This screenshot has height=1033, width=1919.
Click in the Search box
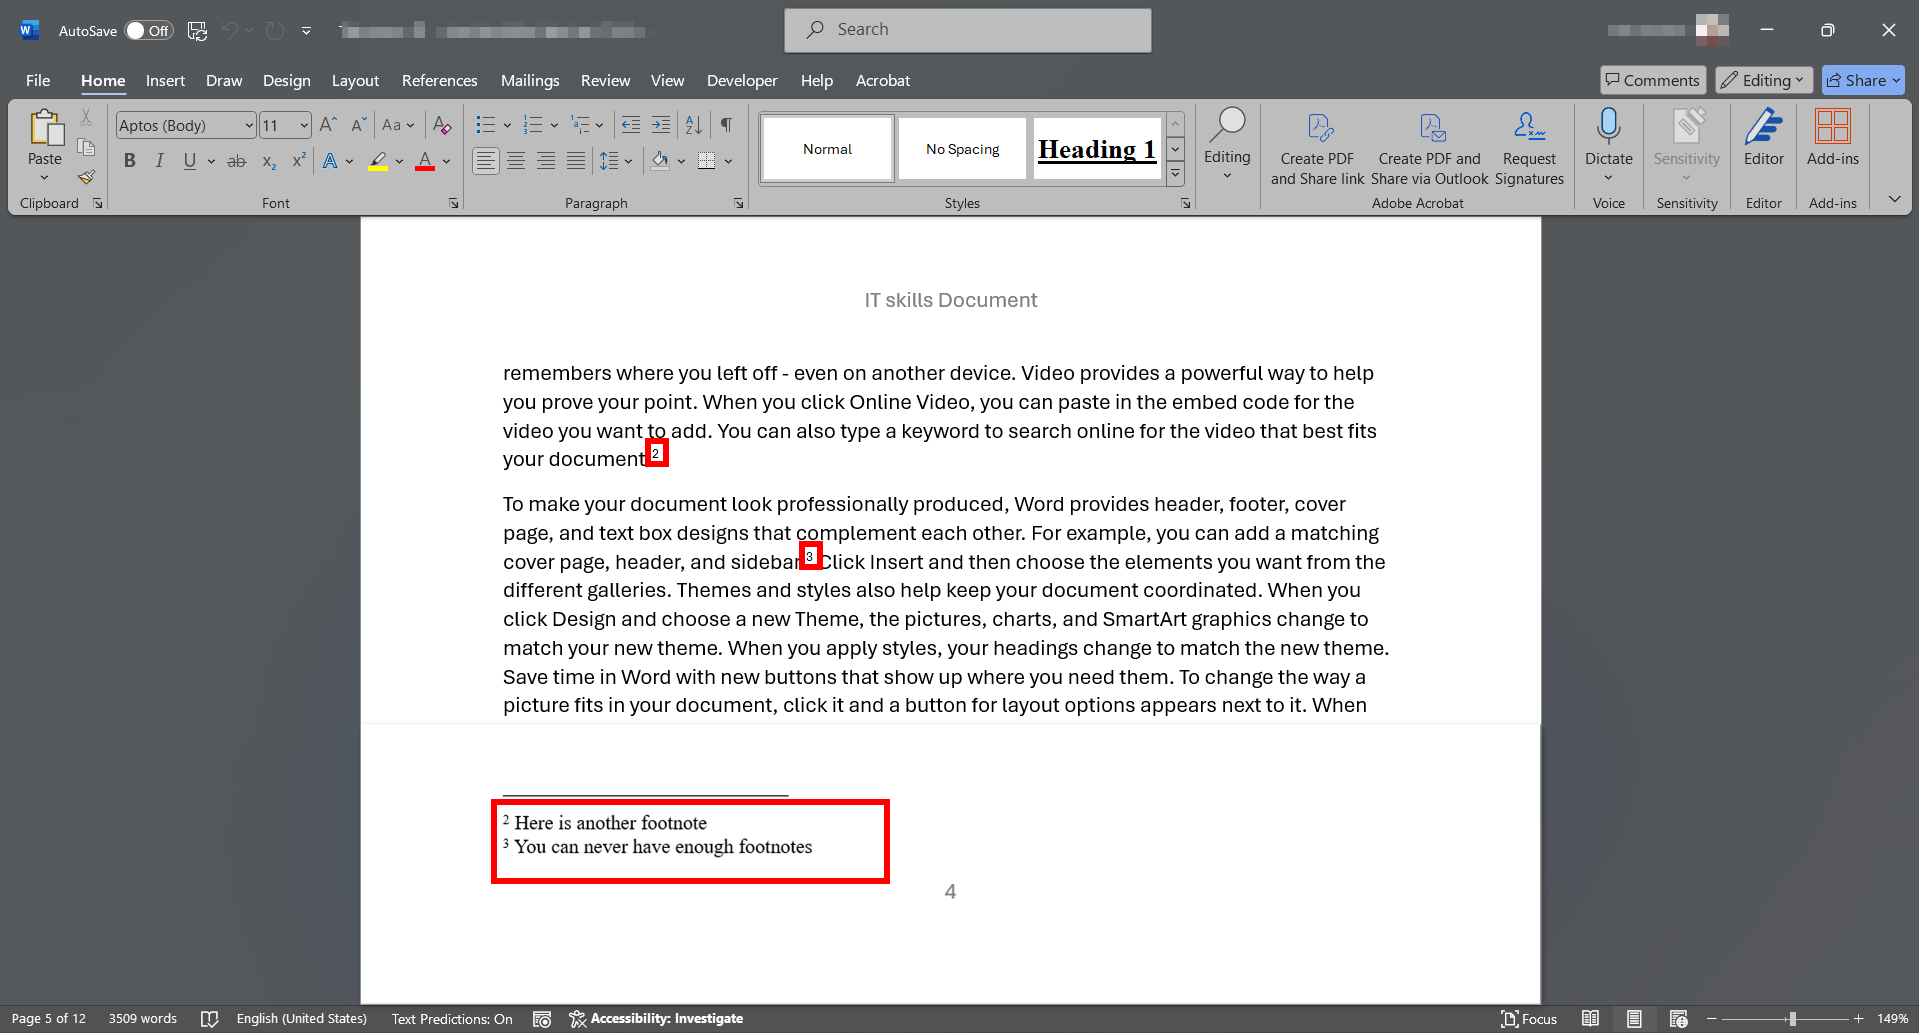pyautogui.click(x=967, y=30)
